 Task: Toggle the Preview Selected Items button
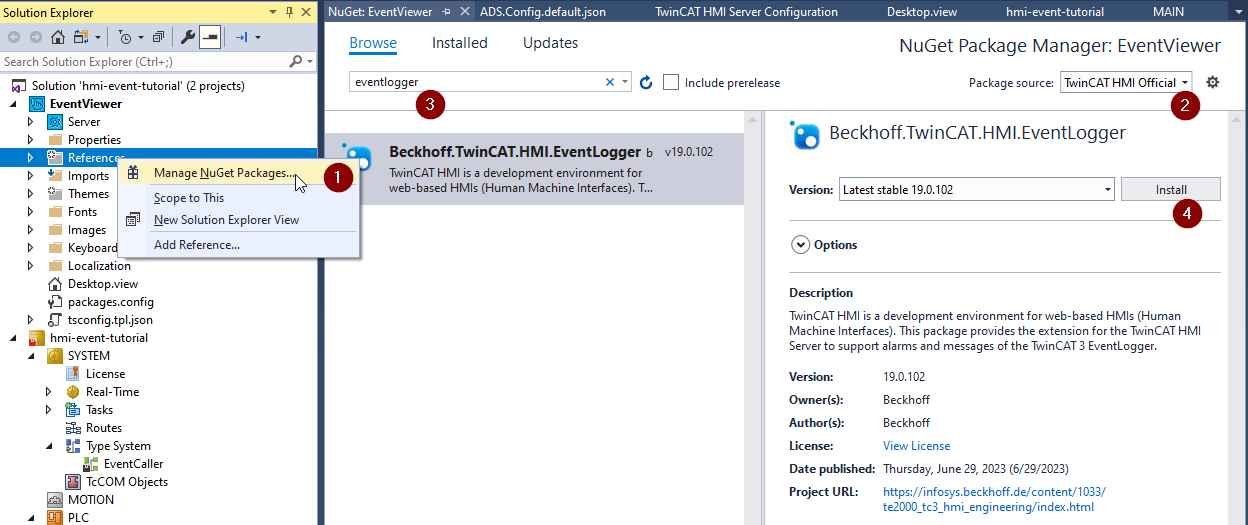(x=210, y=37)
